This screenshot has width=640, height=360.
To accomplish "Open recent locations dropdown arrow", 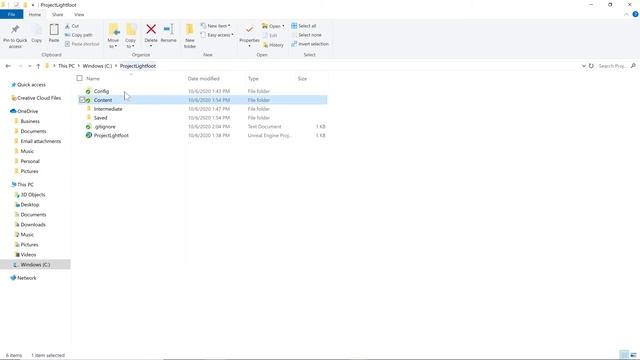I will [29, 66].
